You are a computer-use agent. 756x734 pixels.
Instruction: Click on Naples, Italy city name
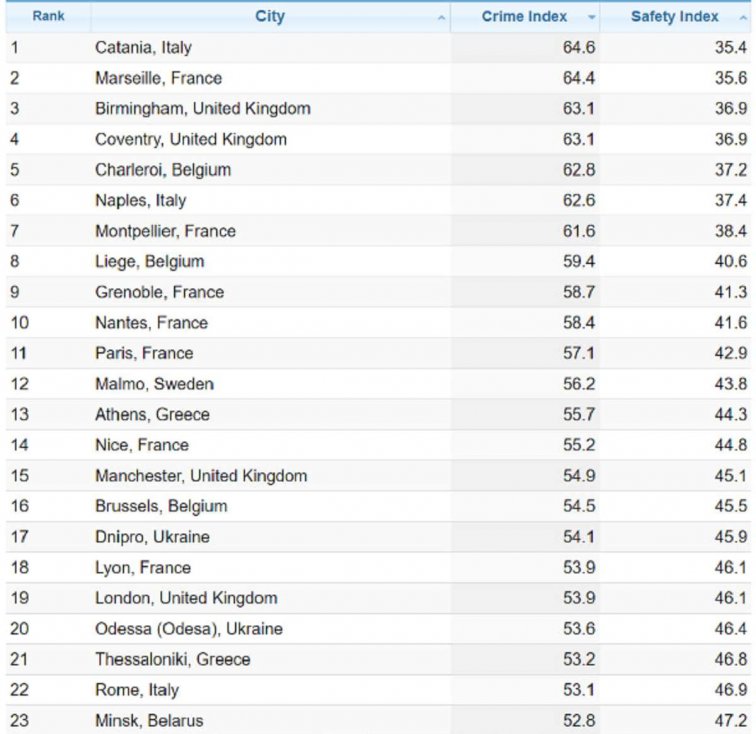click(140, 200)
